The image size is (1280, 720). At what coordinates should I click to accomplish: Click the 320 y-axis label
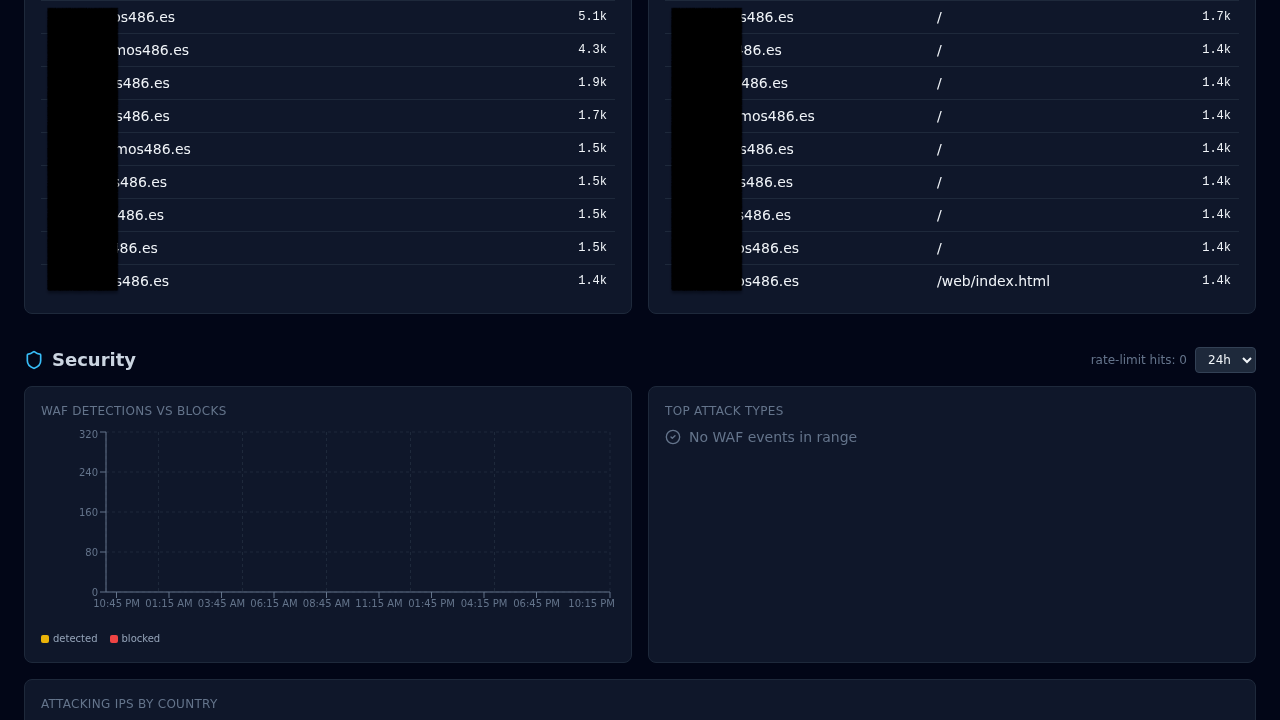click(x=89, y=434)
